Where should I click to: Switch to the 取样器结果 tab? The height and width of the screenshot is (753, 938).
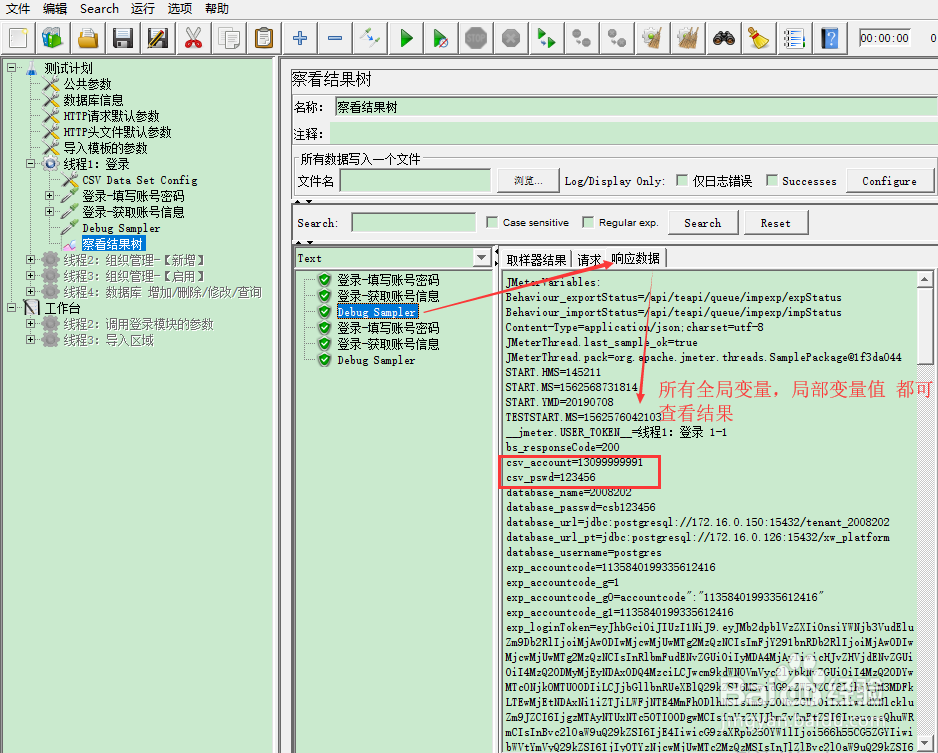[x=536, y=260]
